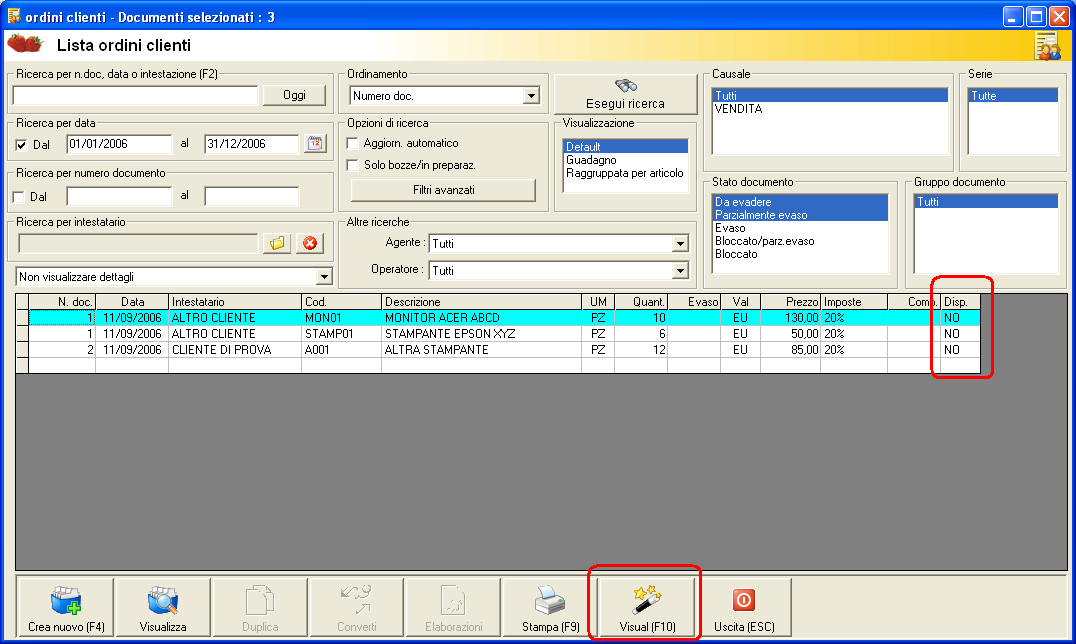Click the user notes icon in header
Screen dimensions: 1076x644
click(1048, 46)
